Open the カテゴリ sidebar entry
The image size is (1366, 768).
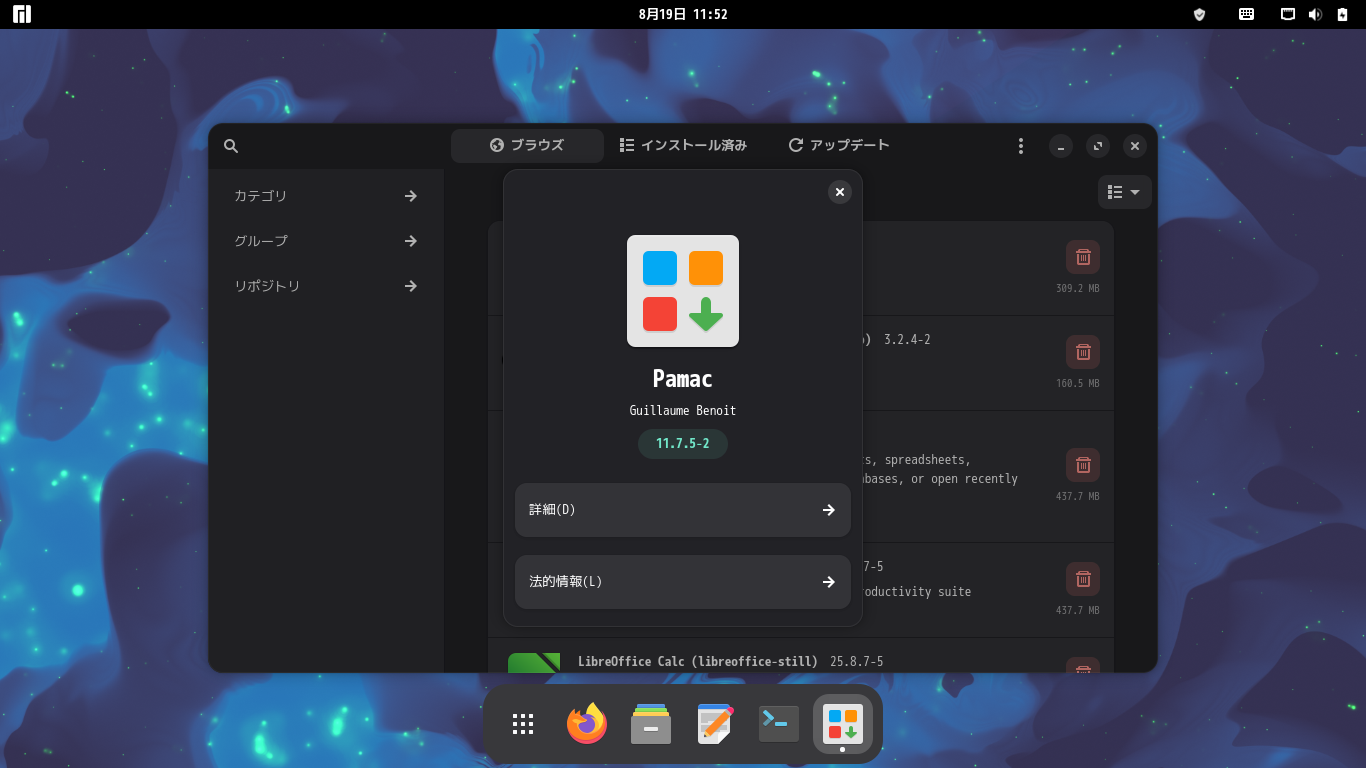(326, 196)
